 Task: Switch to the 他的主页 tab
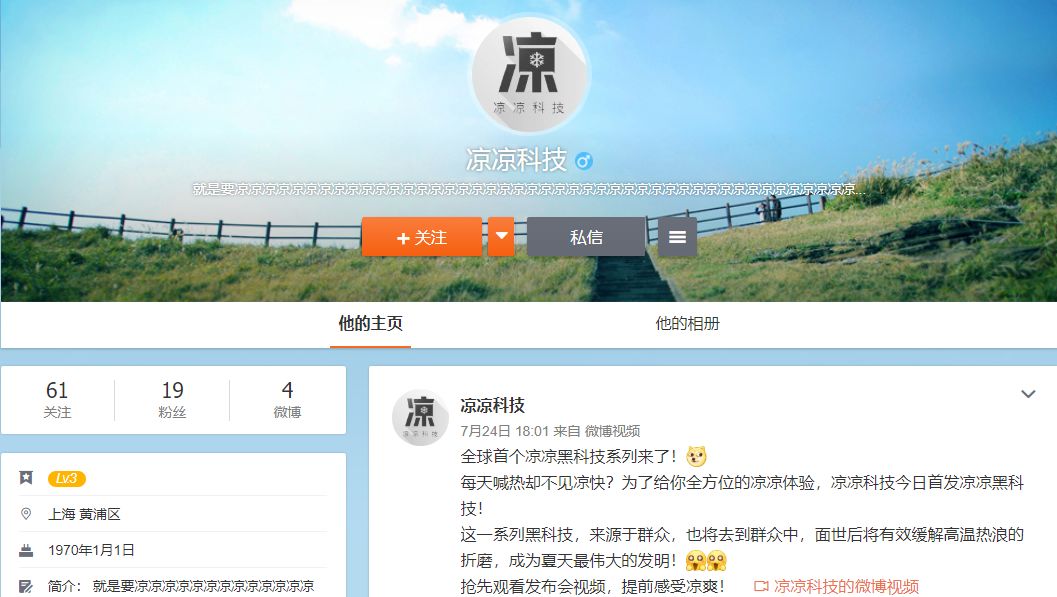370,324
